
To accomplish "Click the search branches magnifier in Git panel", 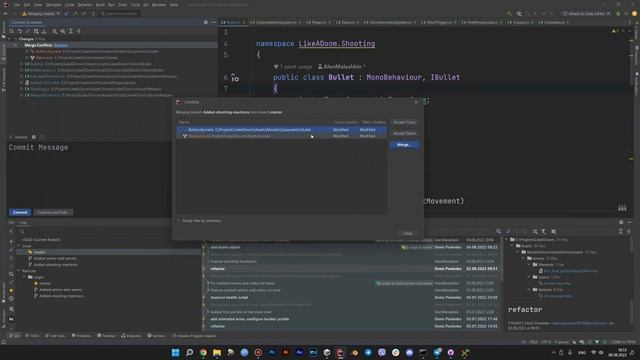I will pyautogui.click(x=22, y=231).
